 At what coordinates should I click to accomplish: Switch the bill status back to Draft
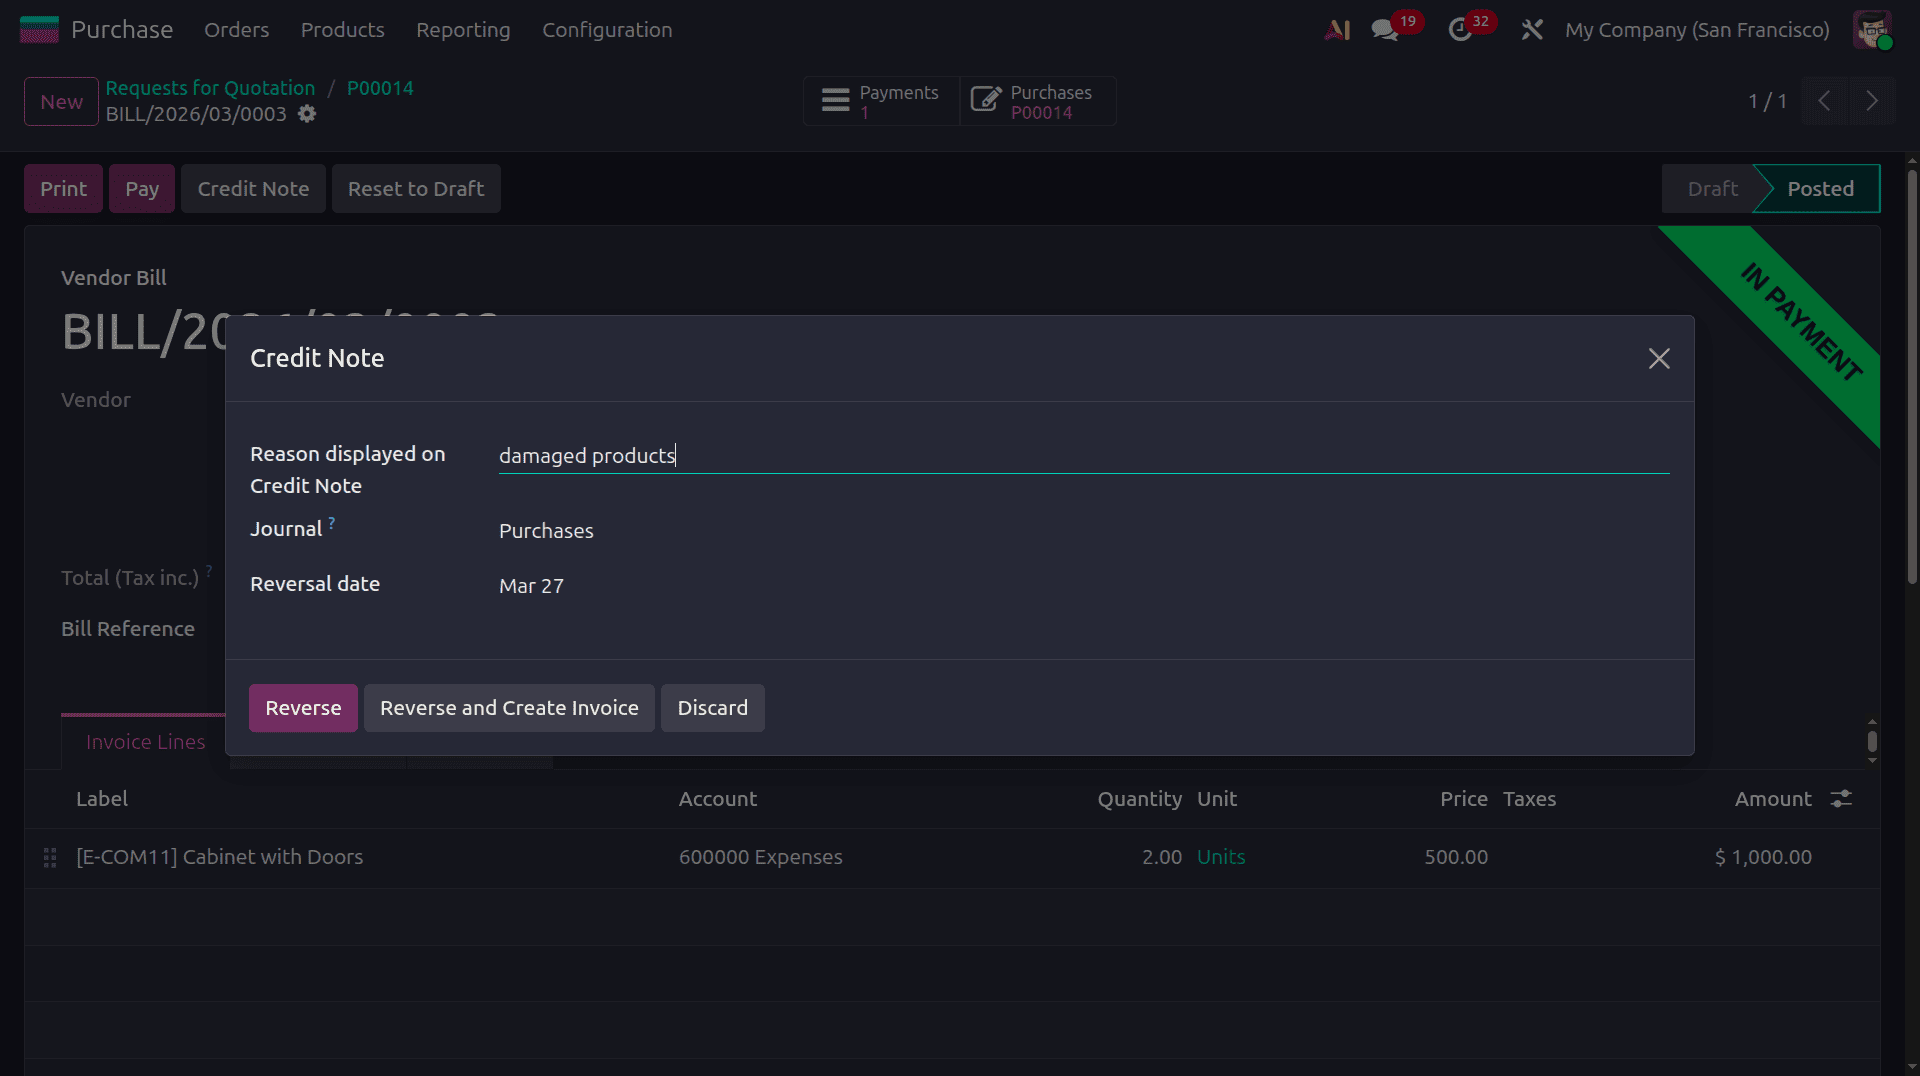1712,188
